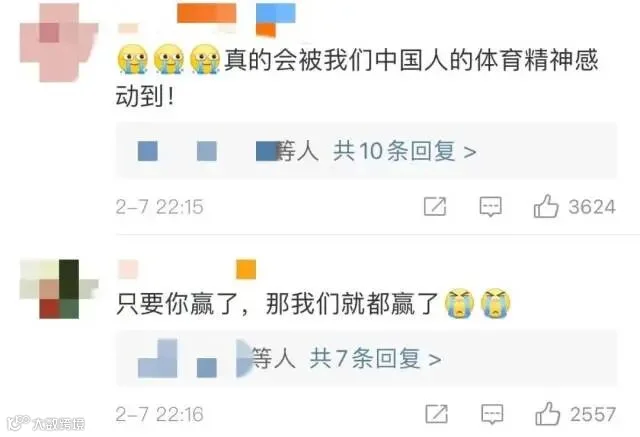This screenshot has width=640, height=437.
Task: Share the first comment via repost icon
Action: tap(435, 206)
